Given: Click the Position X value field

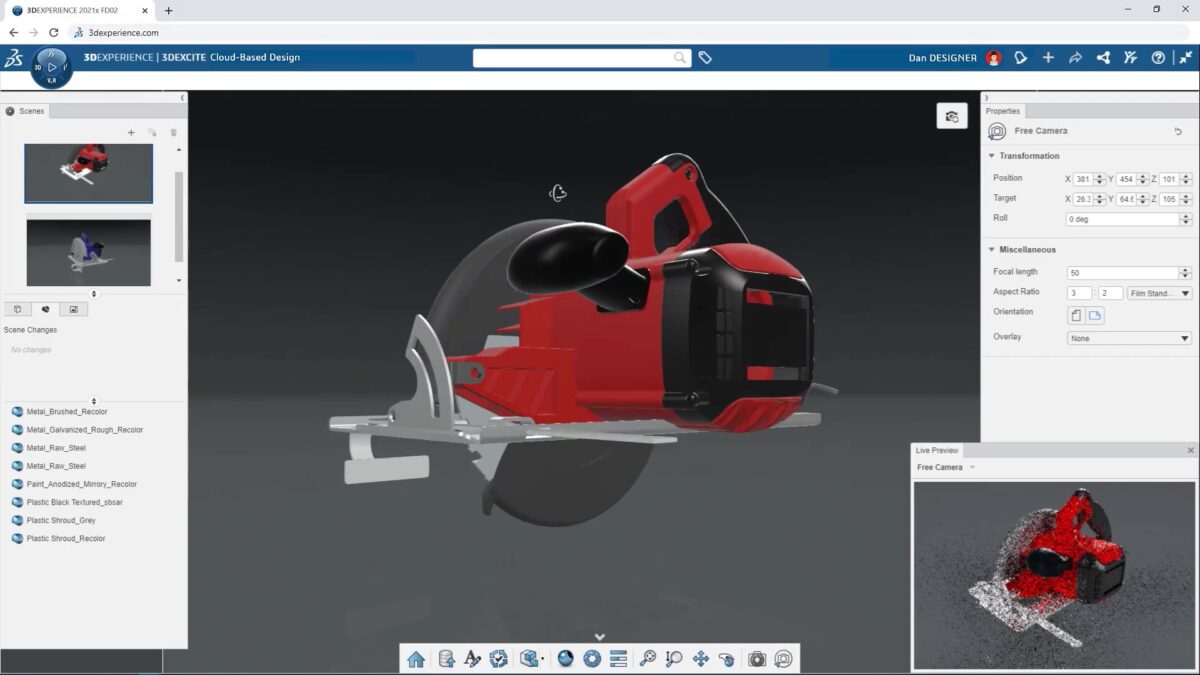Looking at the screenshot, I should 1083,179.
